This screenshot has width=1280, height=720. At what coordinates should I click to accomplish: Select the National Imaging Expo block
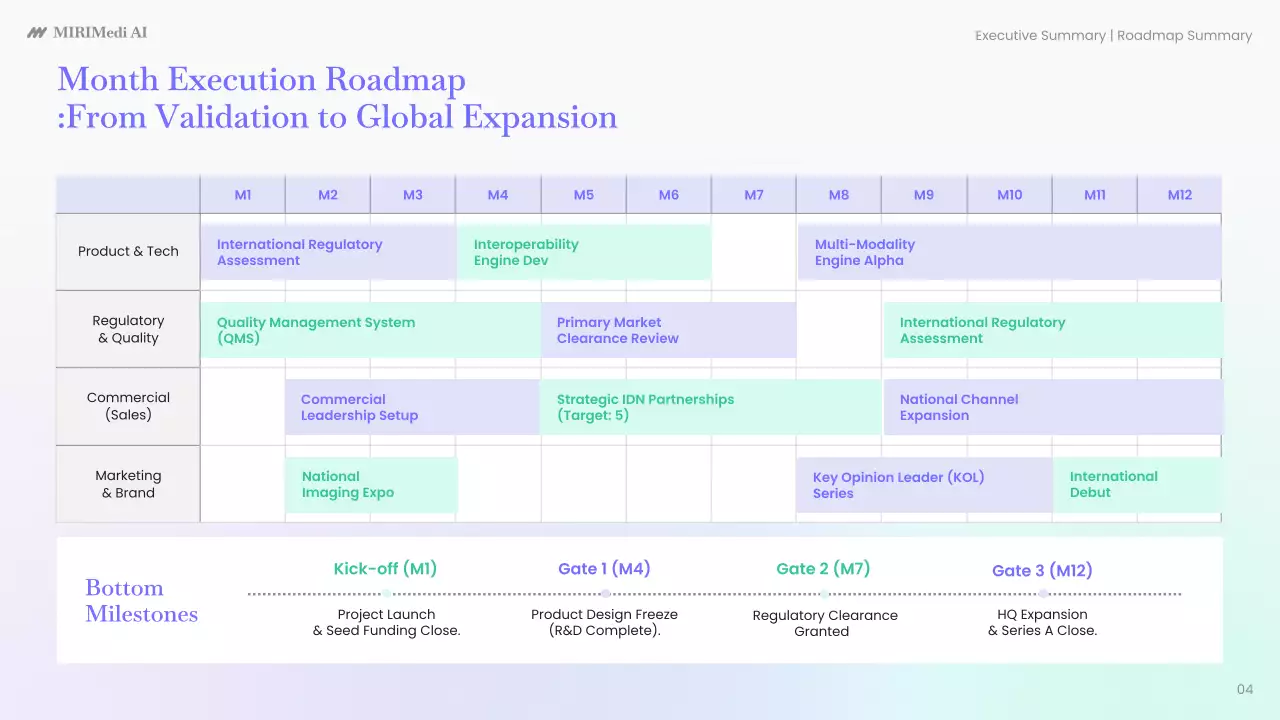pos(371,485)
